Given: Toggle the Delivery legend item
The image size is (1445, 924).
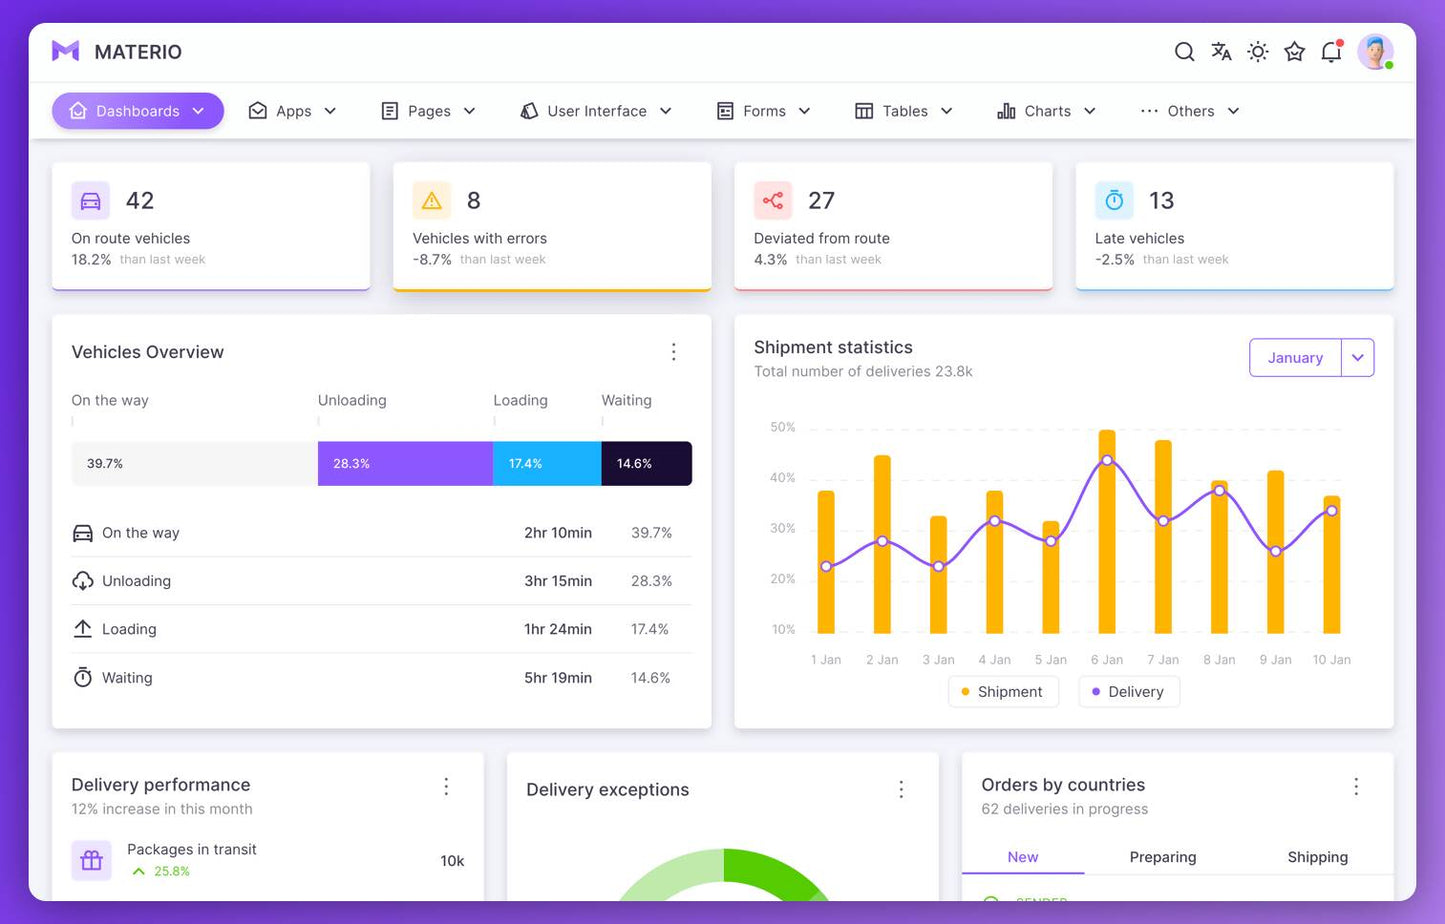Looking at the screenshot, I should pos(1129,692).
